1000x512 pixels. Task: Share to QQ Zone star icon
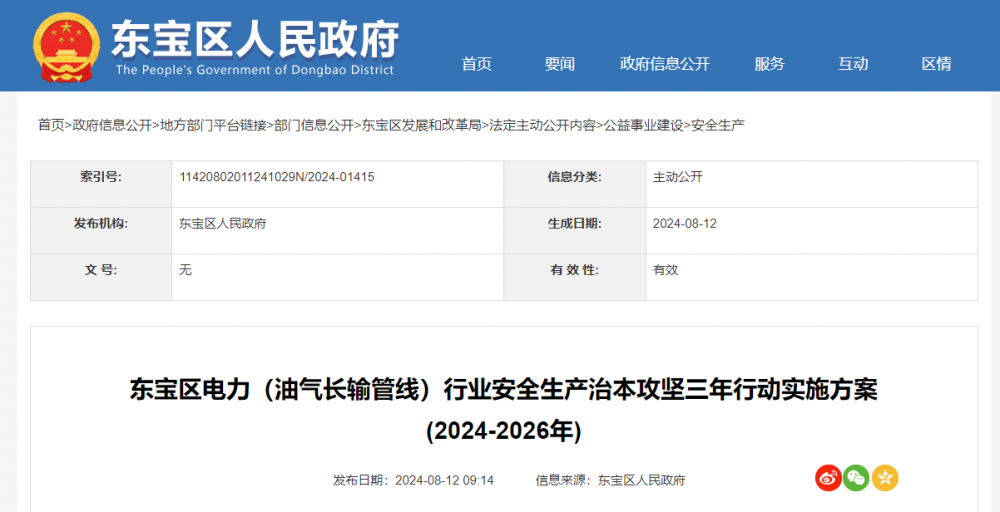click(x=885, y=478)
